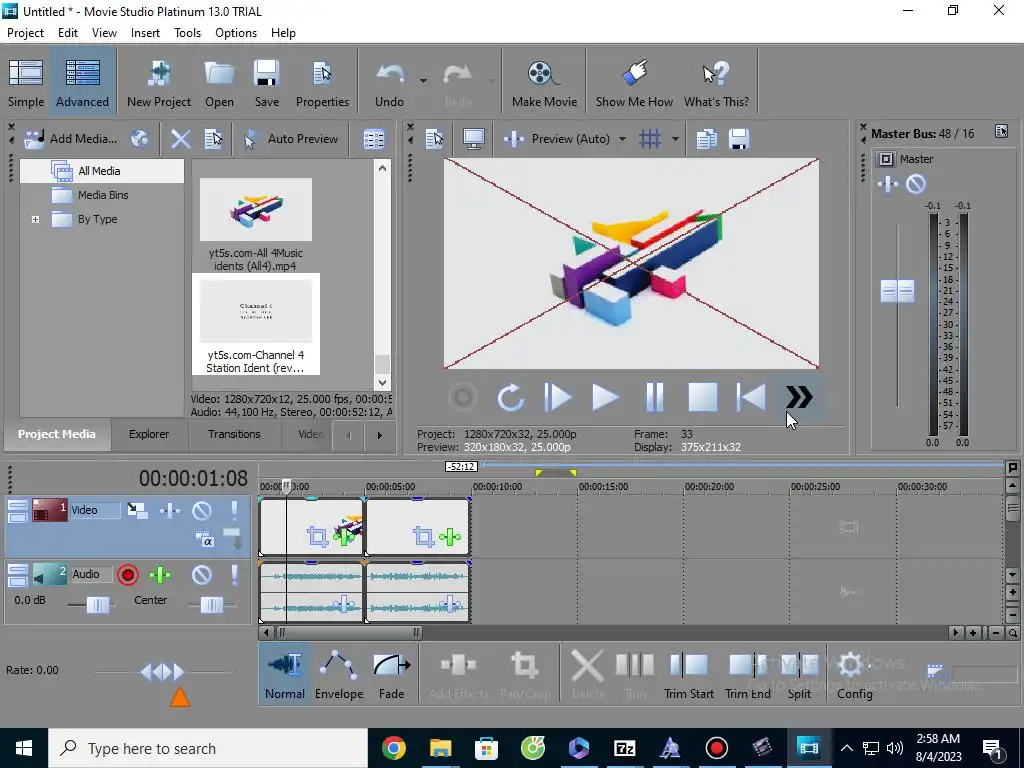This screenshot has width=1024, height=768.
Task: Select Media Bins folder
Action: [103, 195]
